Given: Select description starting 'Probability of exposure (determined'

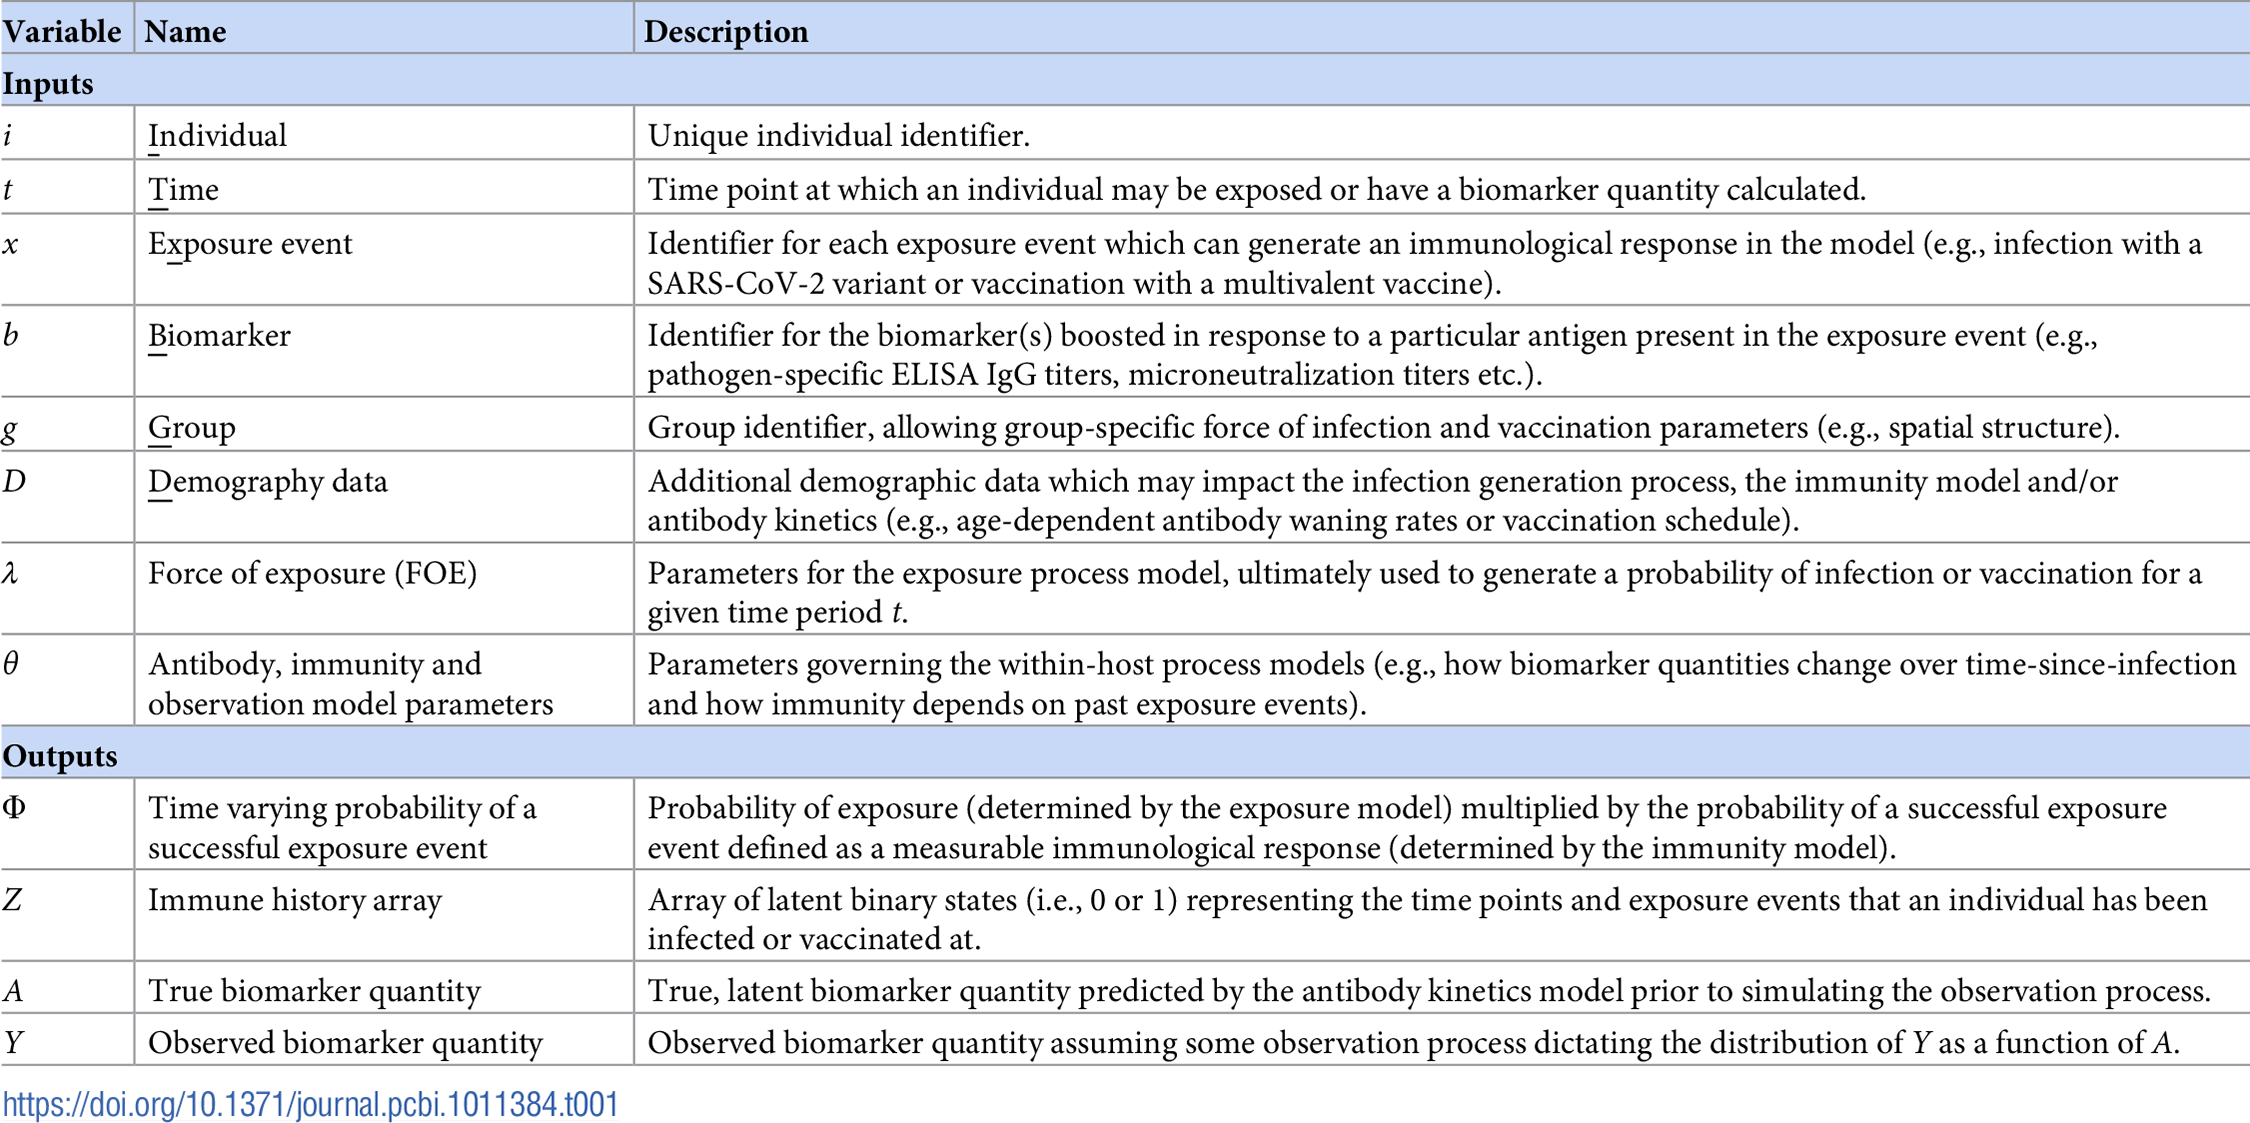Looking at the screenshot, I should pos(1408,828).
